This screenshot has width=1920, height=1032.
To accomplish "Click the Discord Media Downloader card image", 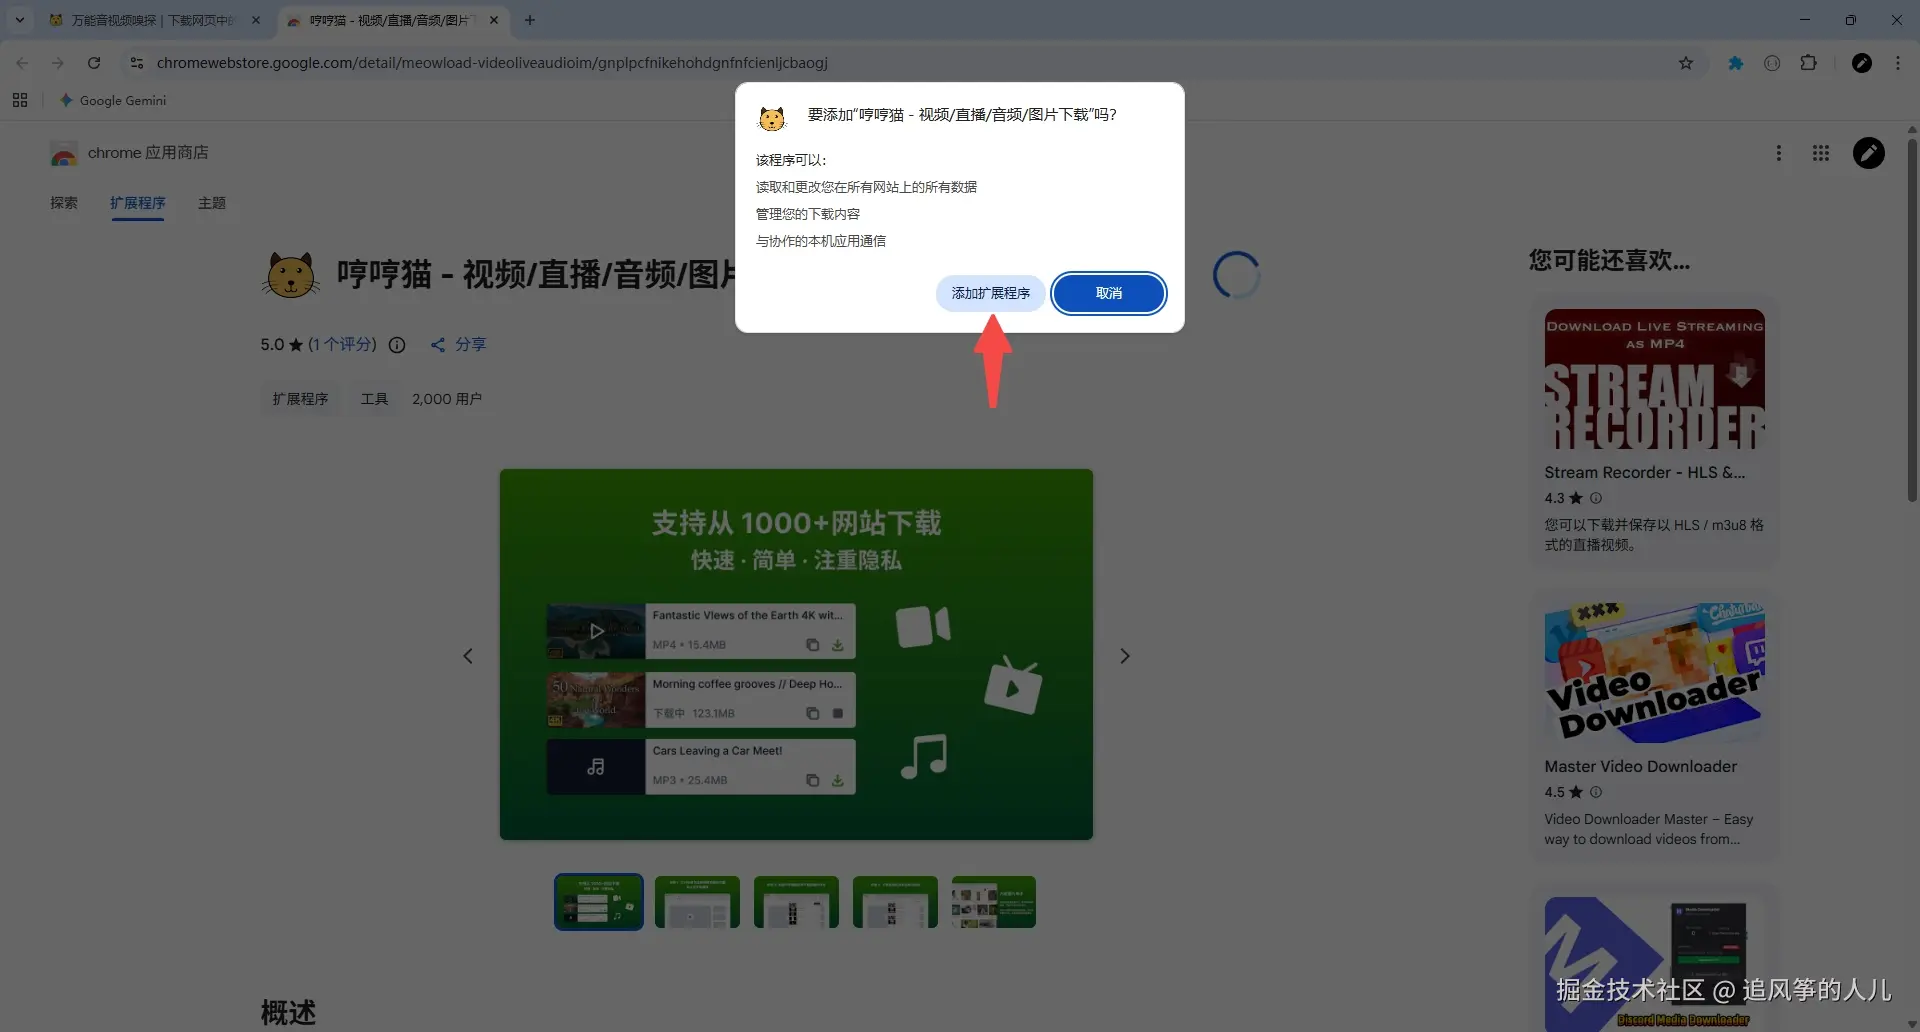I will point(1654,964).
